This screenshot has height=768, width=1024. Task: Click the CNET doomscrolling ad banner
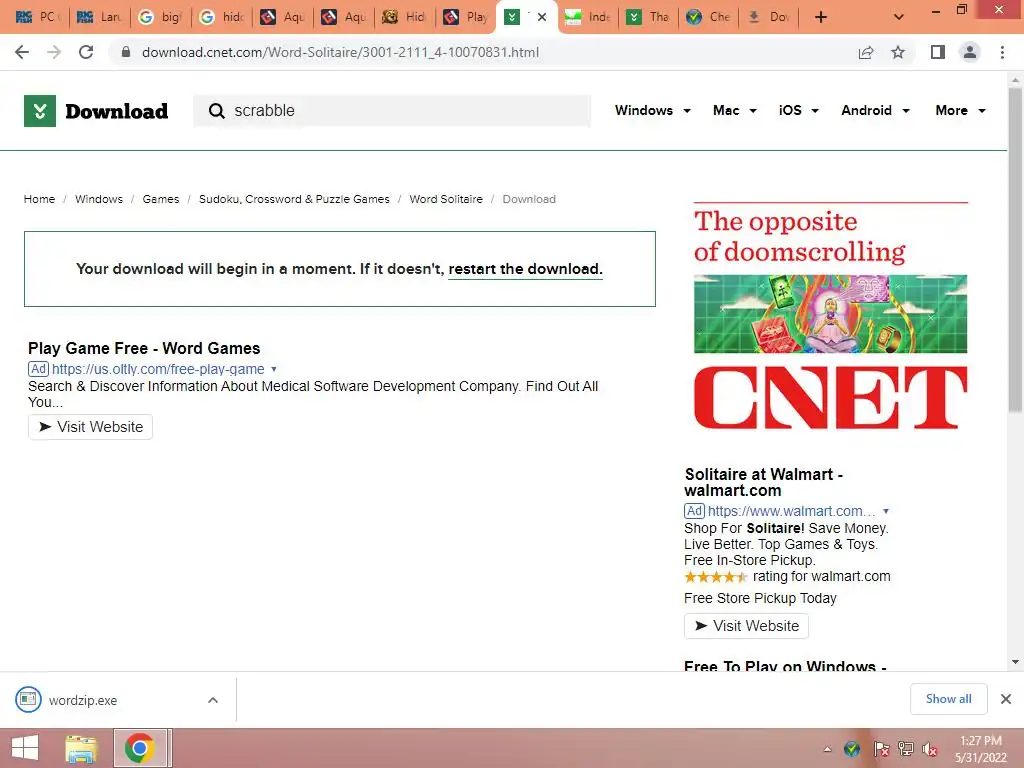pos(830,316)
